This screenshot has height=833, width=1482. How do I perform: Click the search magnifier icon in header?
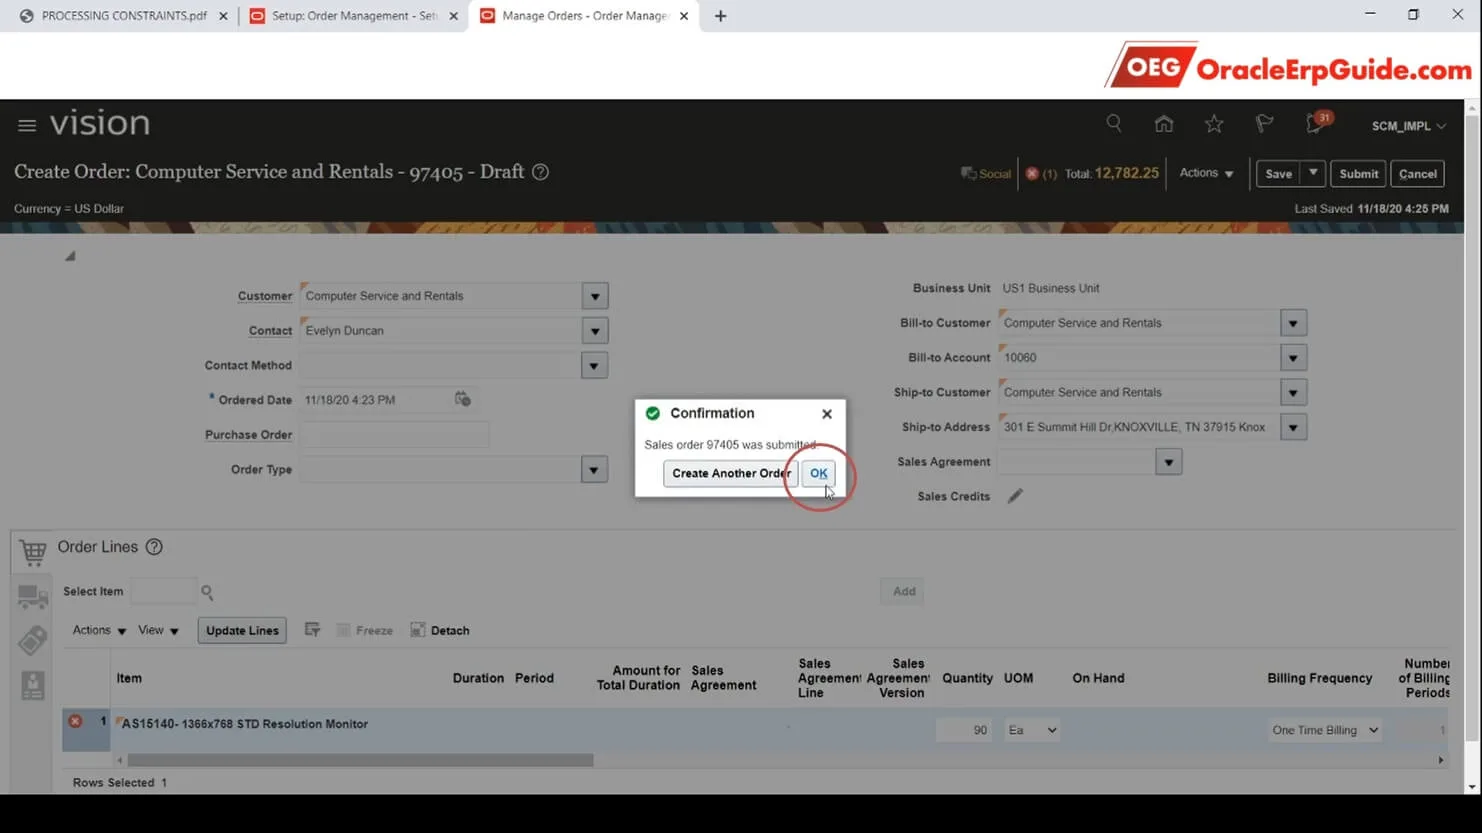tap(1113, 123)
